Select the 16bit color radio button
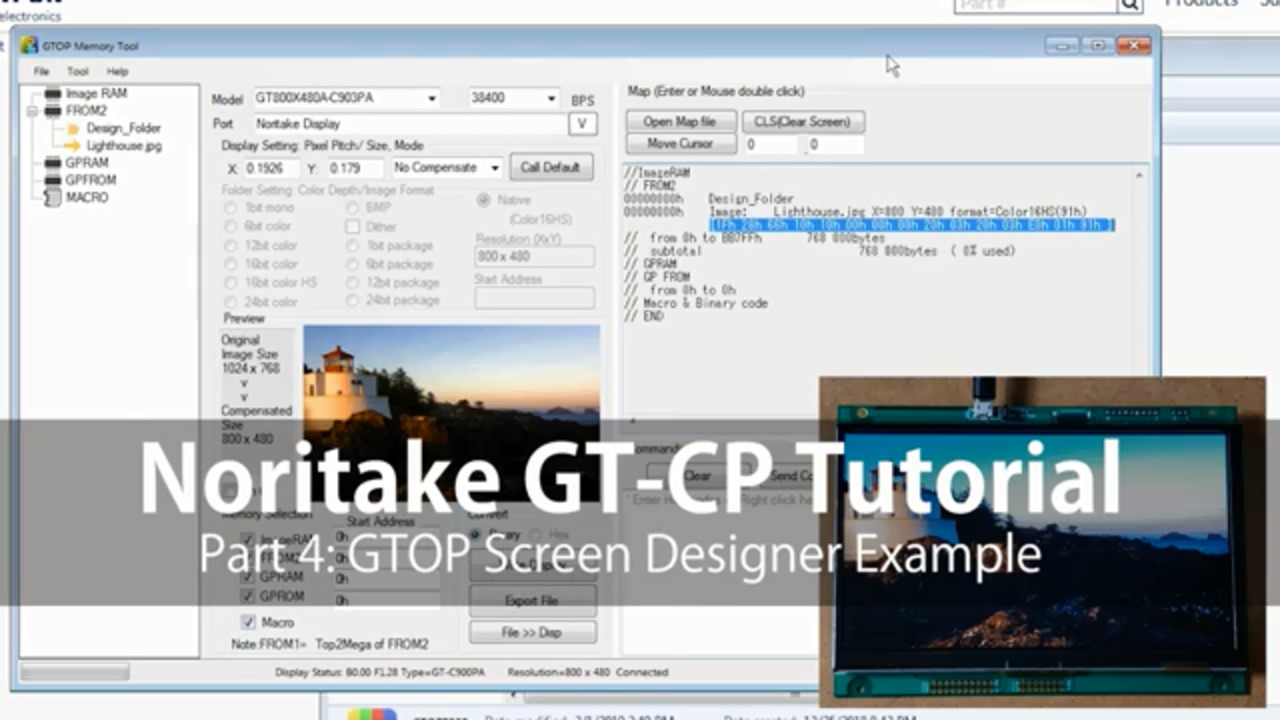The height and width of the screenshot is (720, 1280). [x=231, y=264]
